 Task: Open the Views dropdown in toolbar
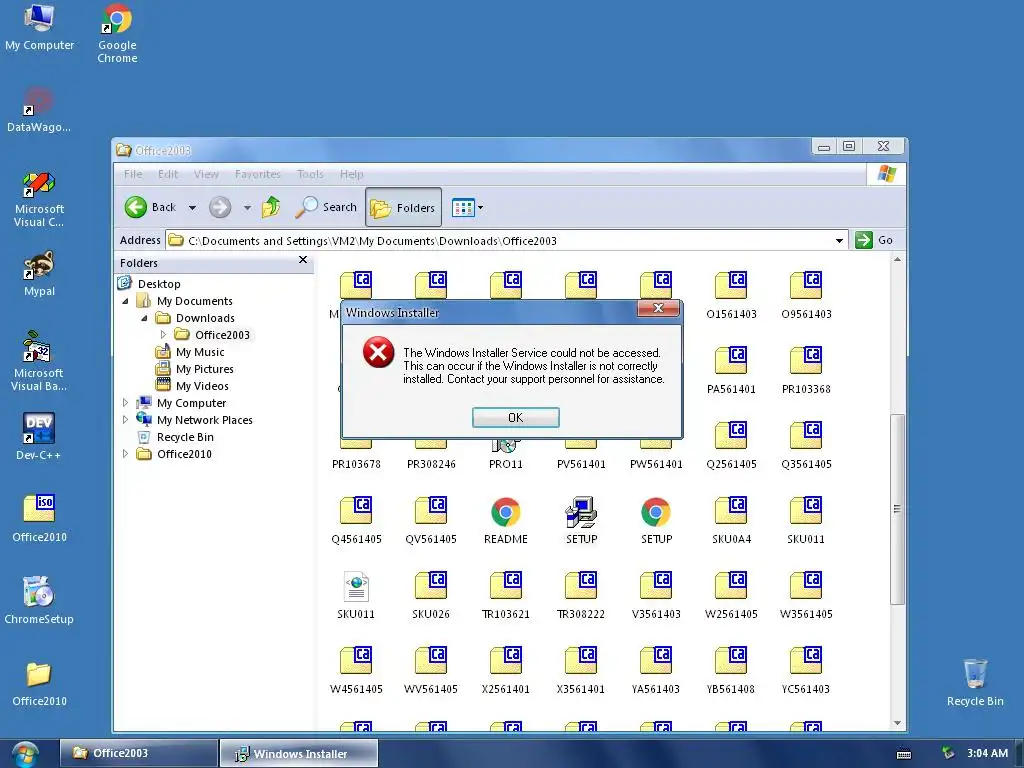pyautogui.click(x=468, y=208)
